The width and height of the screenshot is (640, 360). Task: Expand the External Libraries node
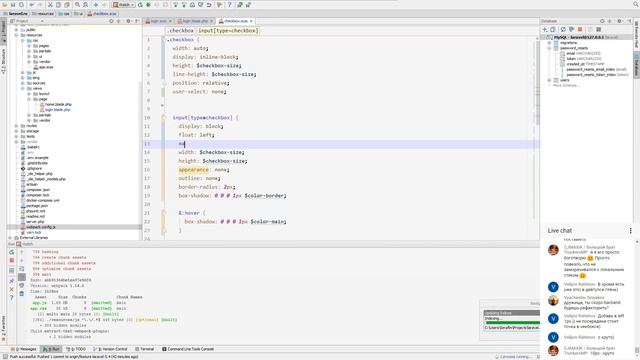10,238
